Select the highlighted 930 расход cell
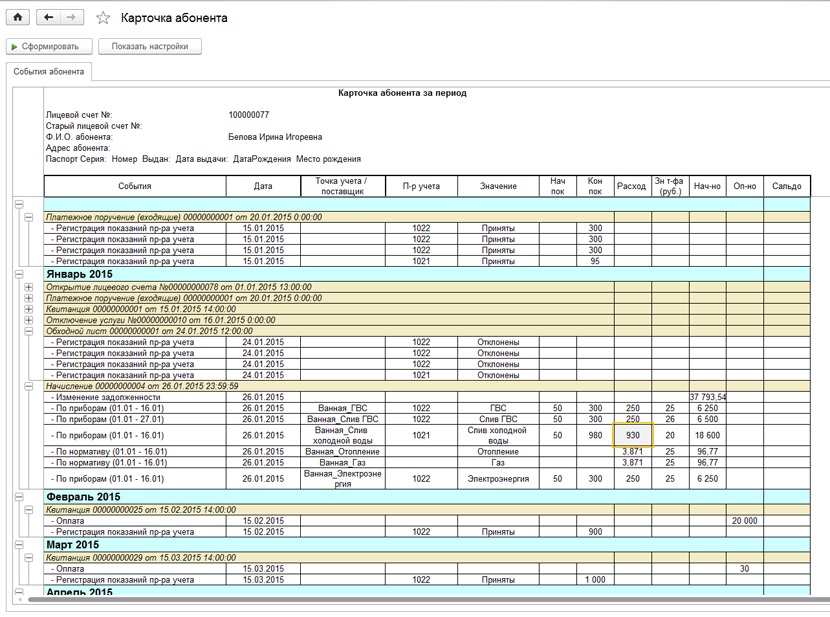The height and width of the screenshot is (617, 830). coord(633,435)
